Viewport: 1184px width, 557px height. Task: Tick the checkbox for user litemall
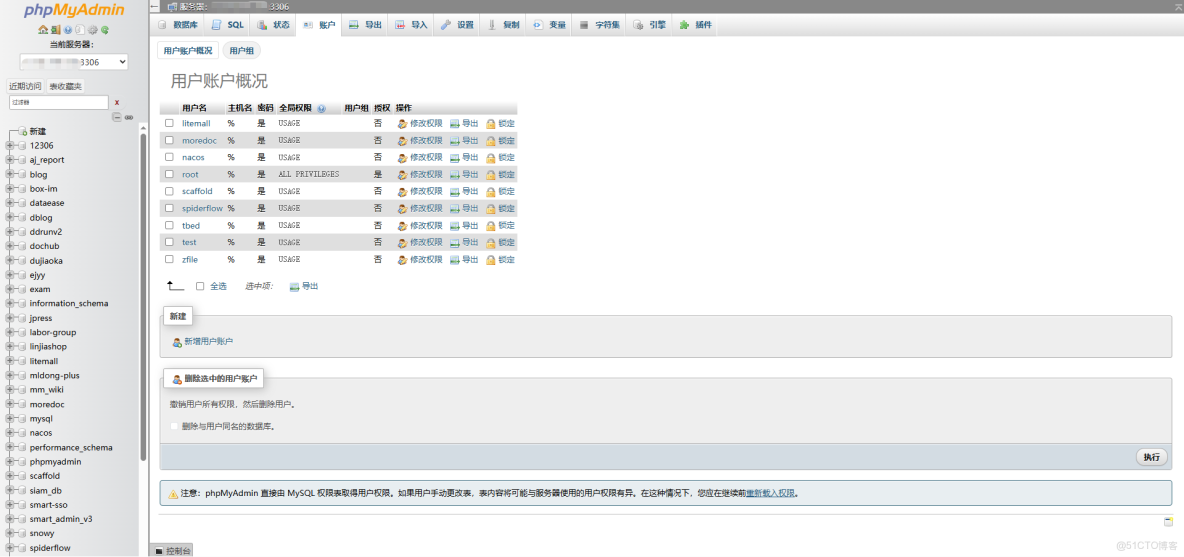click(169, 123)
